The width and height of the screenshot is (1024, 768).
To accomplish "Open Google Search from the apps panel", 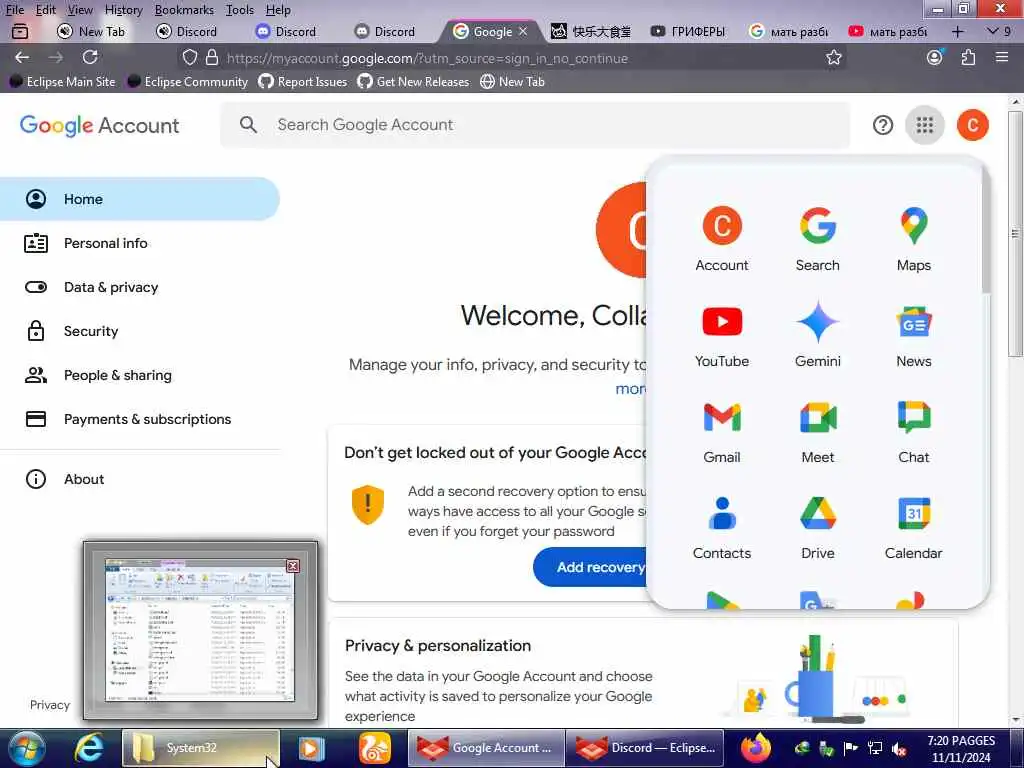I will 818,239.
